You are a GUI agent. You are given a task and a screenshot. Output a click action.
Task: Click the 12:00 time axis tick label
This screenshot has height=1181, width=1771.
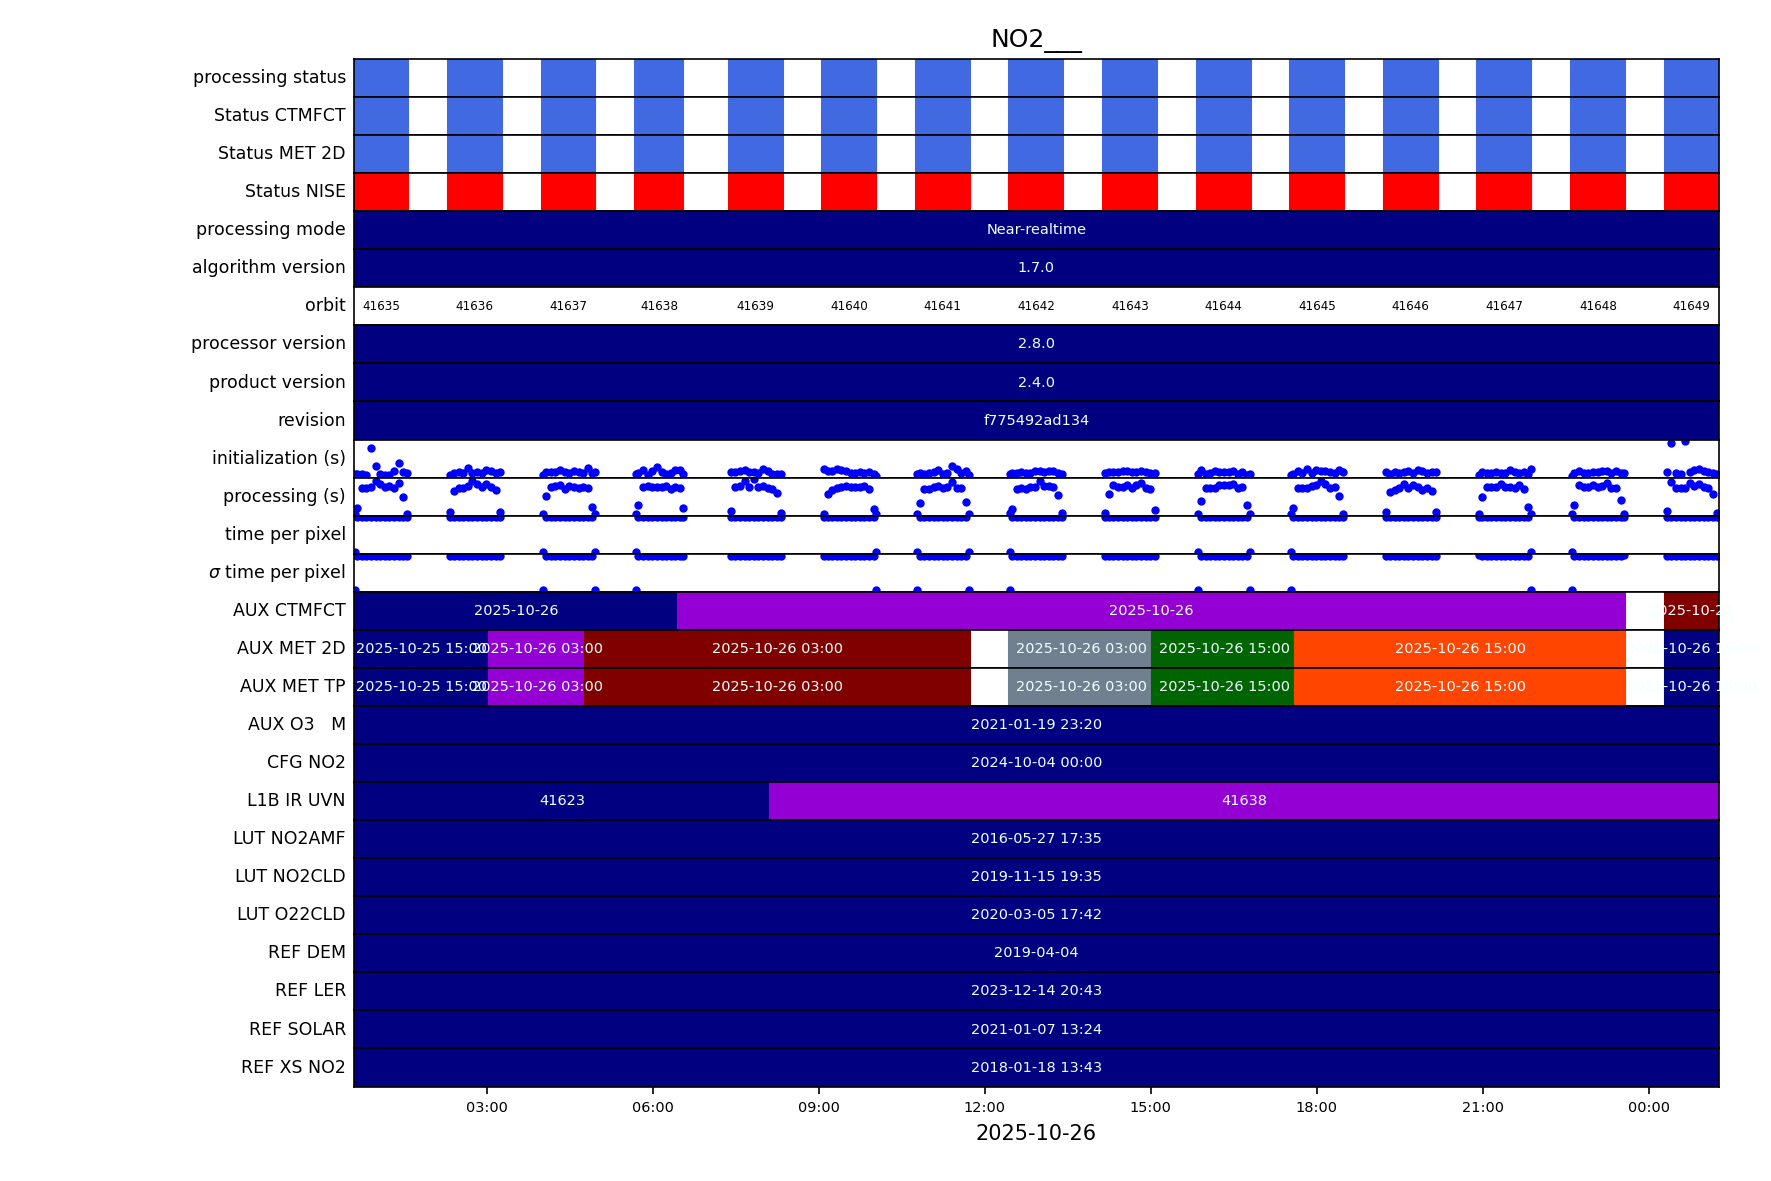pyautogui.click(x=984, y=1107)
